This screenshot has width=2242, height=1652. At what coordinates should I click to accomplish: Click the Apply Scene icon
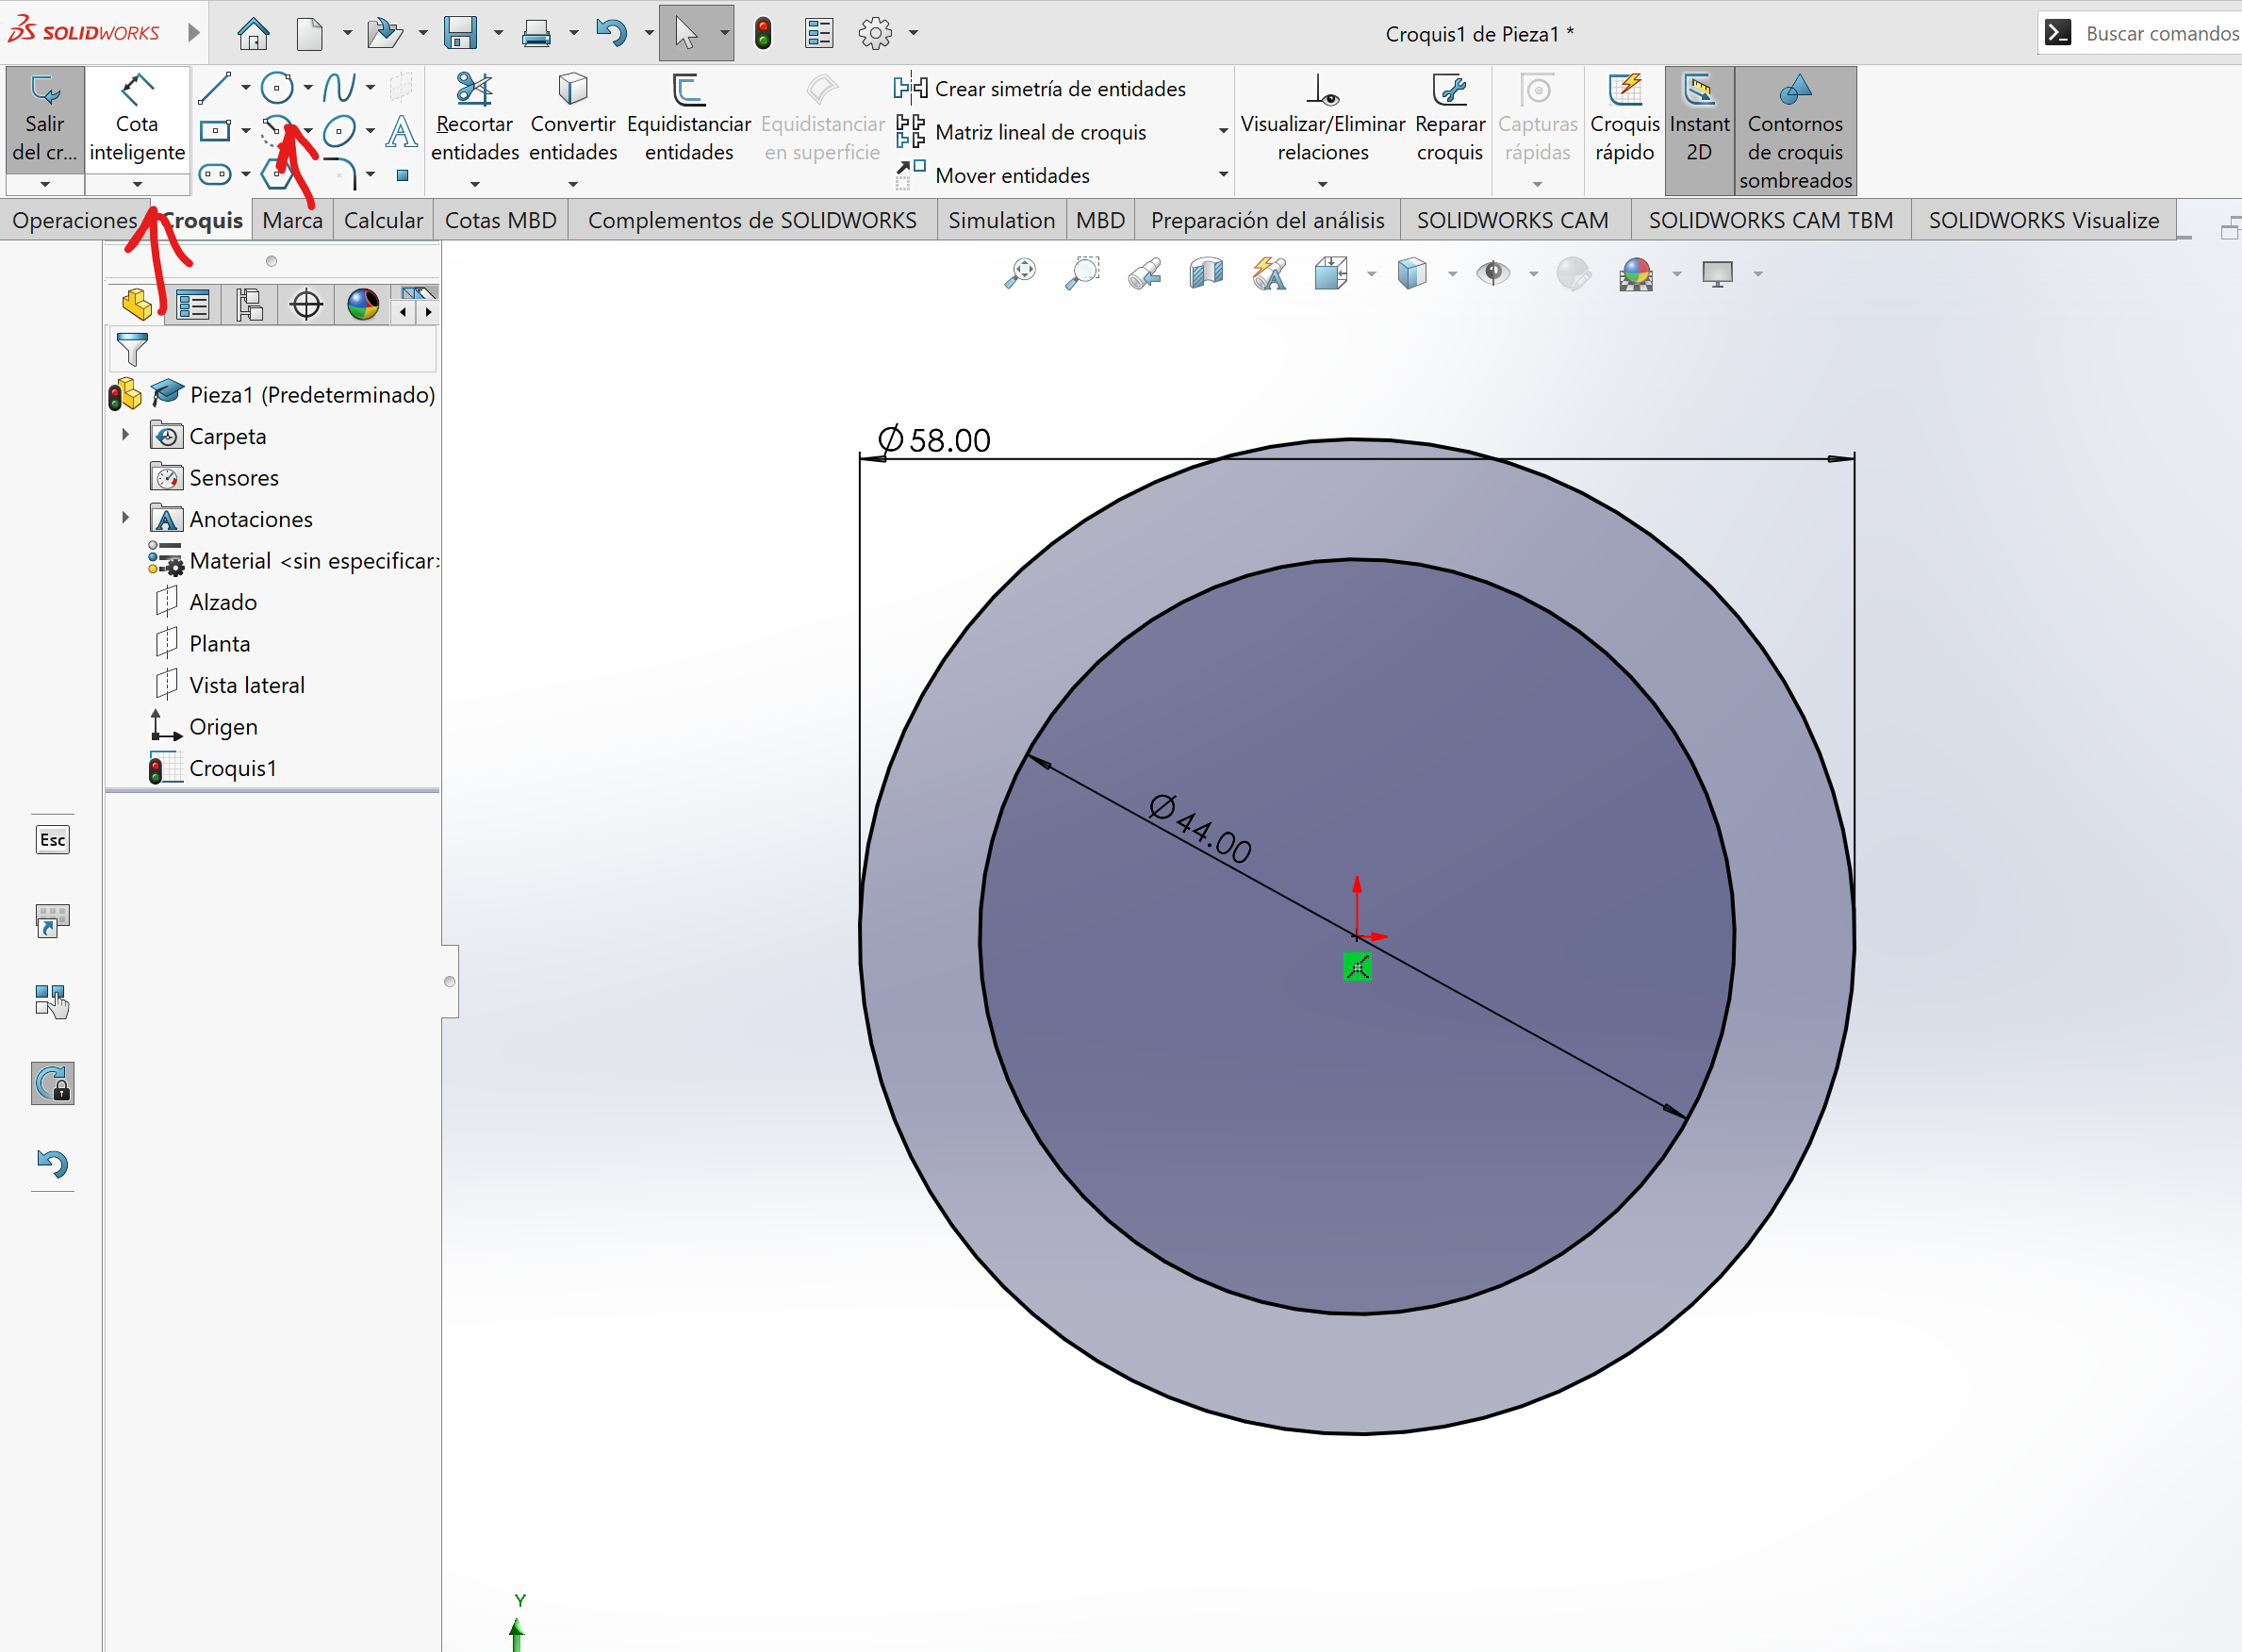point(1636,273)
